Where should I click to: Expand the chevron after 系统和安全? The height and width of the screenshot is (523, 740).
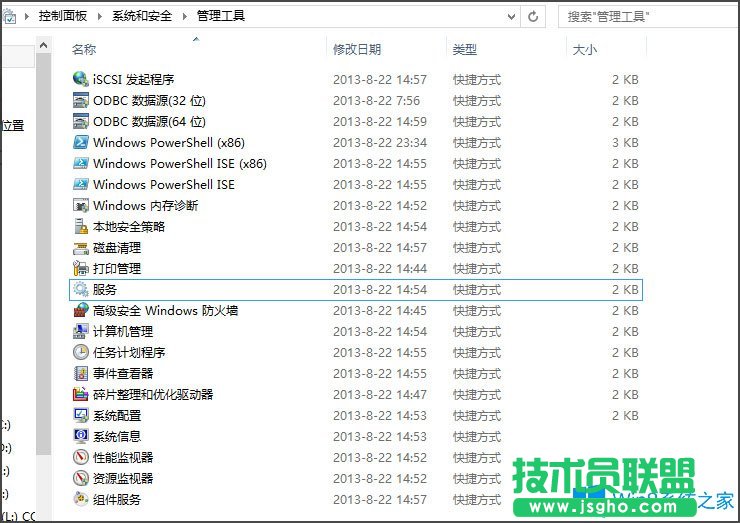point(185,17)
